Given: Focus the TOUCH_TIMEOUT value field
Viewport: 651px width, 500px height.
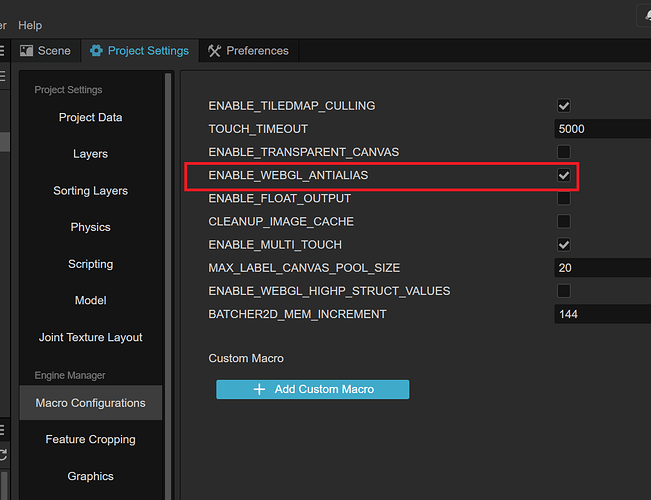Looking at the screenshot, I should [x=602, y=129].
